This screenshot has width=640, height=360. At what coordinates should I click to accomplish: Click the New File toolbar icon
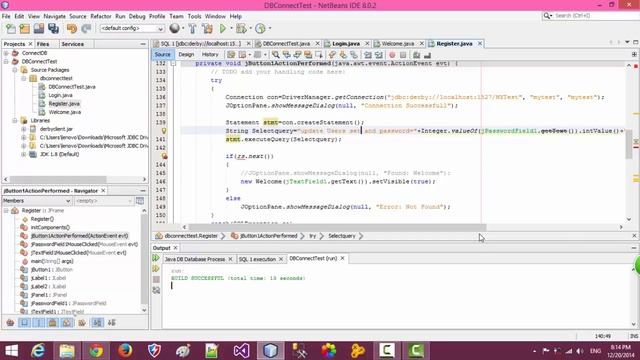click(11, 29)
